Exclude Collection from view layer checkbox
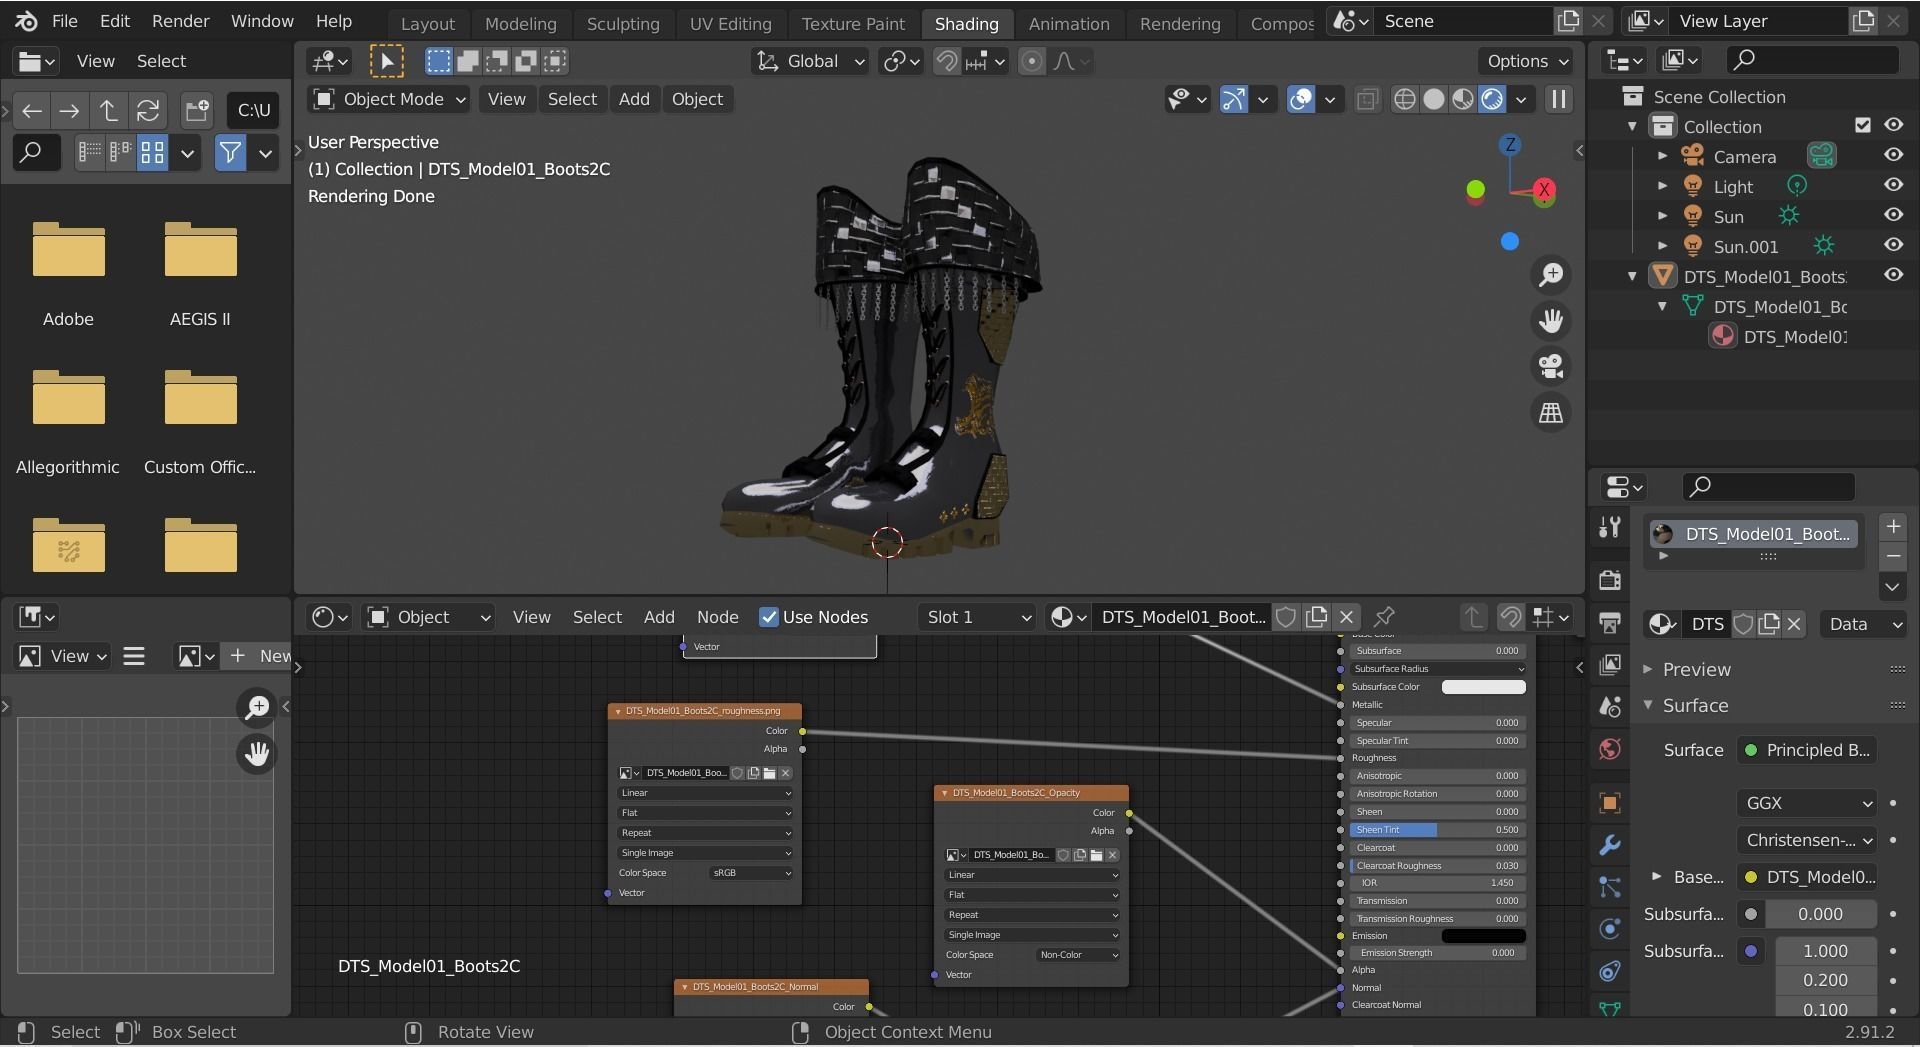Screen dimensions: 1920x1047 click(x=1862, y=125)
